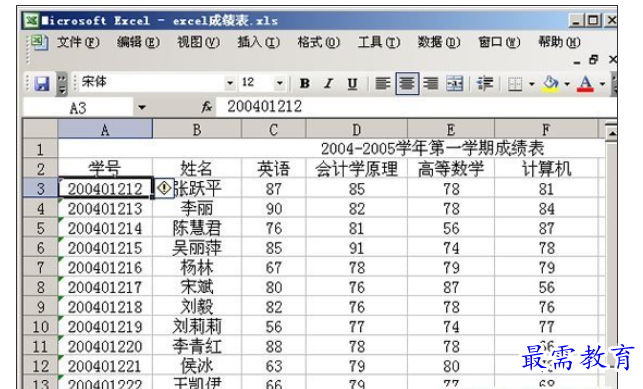643x389 pixels.
Task: Select column F header
Action: coord(546,130)
